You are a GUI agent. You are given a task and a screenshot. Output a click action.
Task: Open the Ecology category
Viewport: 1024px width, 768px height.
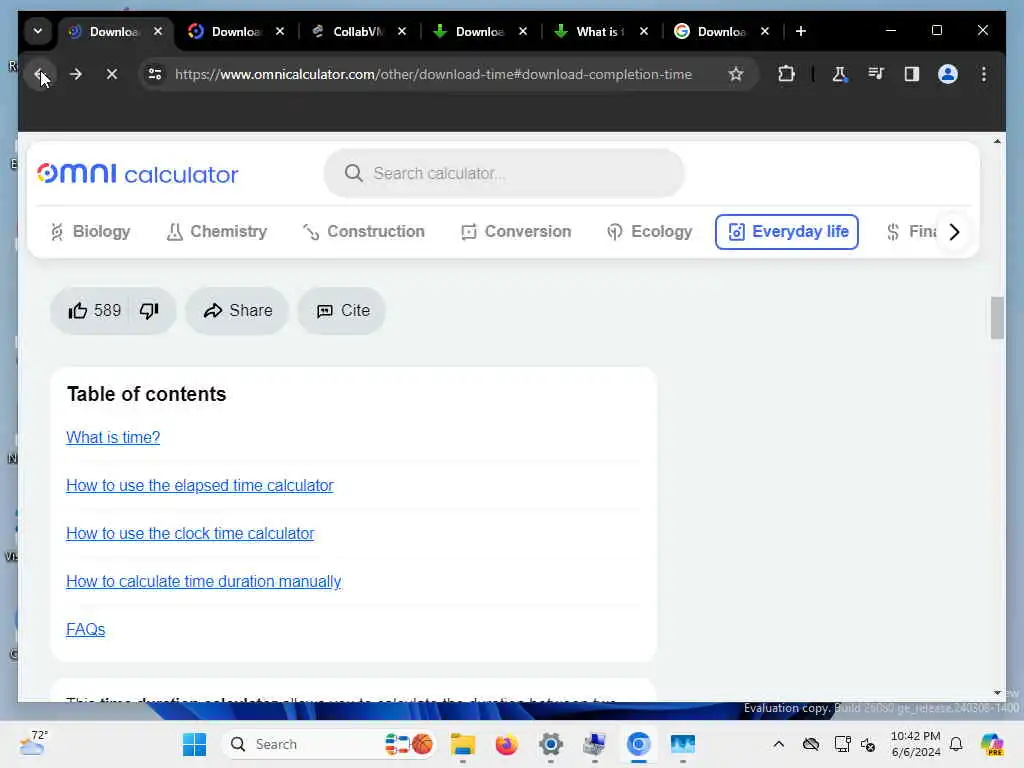click(650, 231)
